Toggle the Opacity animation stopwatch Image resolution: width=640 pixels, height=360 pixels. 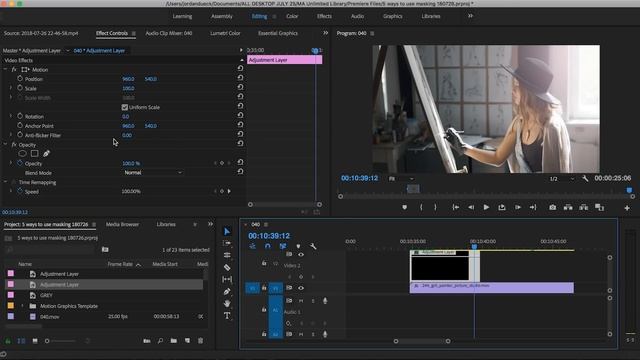pos(20,163)
